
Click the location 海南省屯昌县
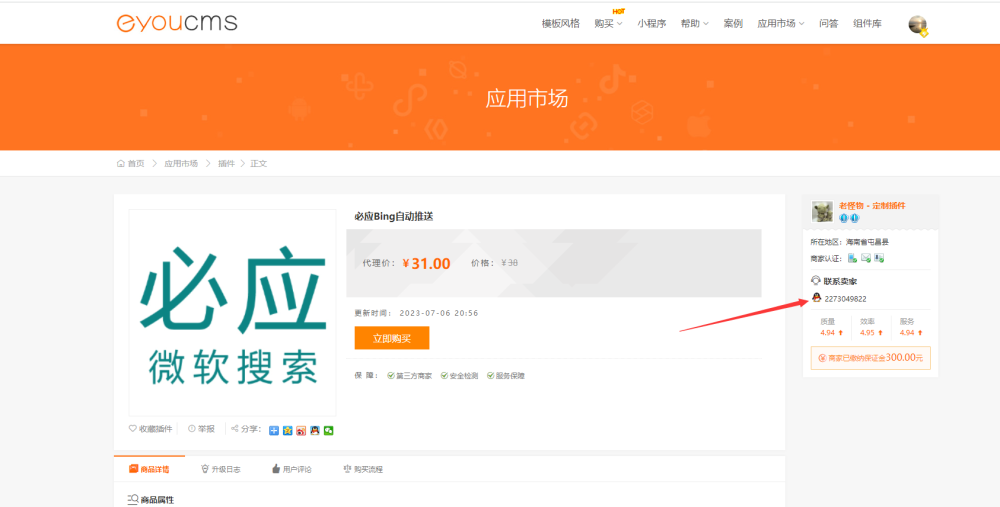pos(867,242)
